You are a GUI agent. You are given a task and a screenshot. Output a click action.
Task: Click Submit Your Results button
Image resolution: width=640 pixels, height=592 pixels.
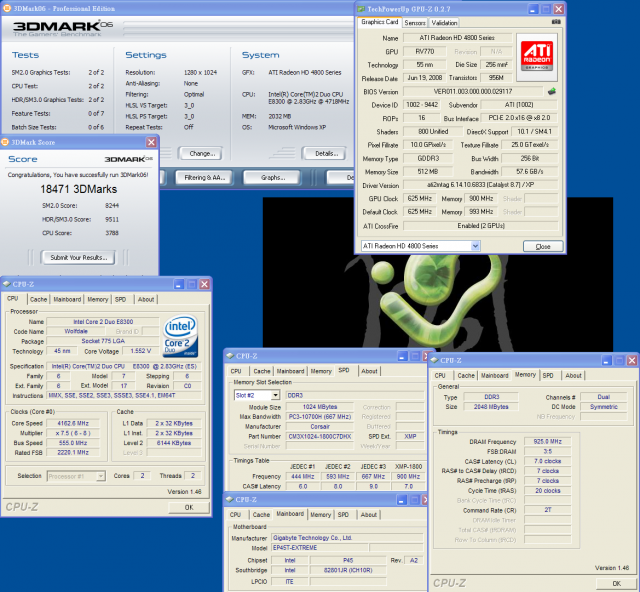click(78, 258)
